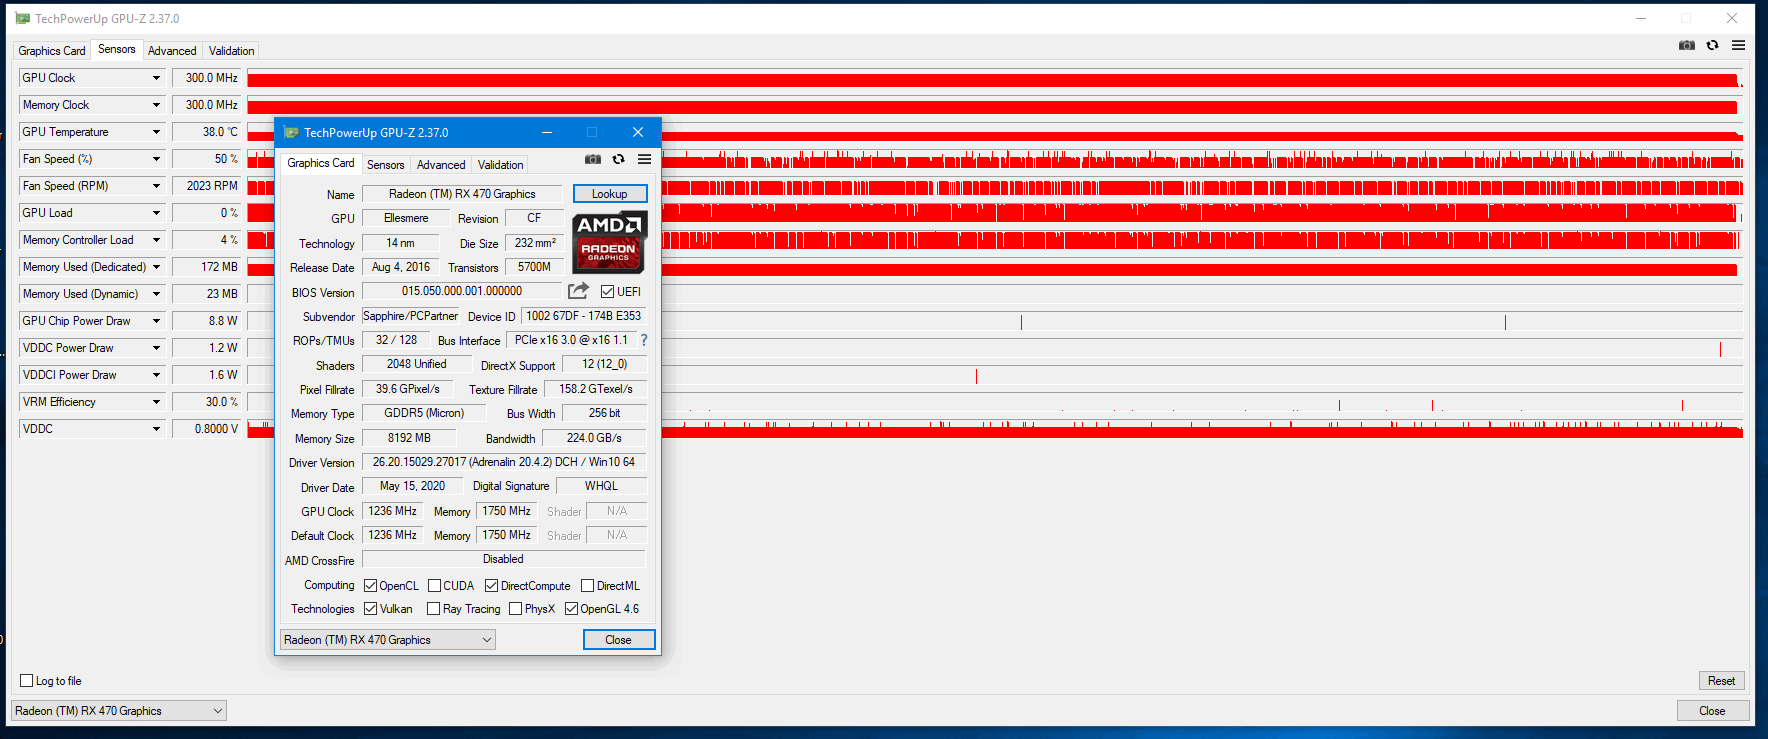Click Reset button in Sensors window
The height and width of the screenshot is (739, 1768).
(x=1721, y=681)
